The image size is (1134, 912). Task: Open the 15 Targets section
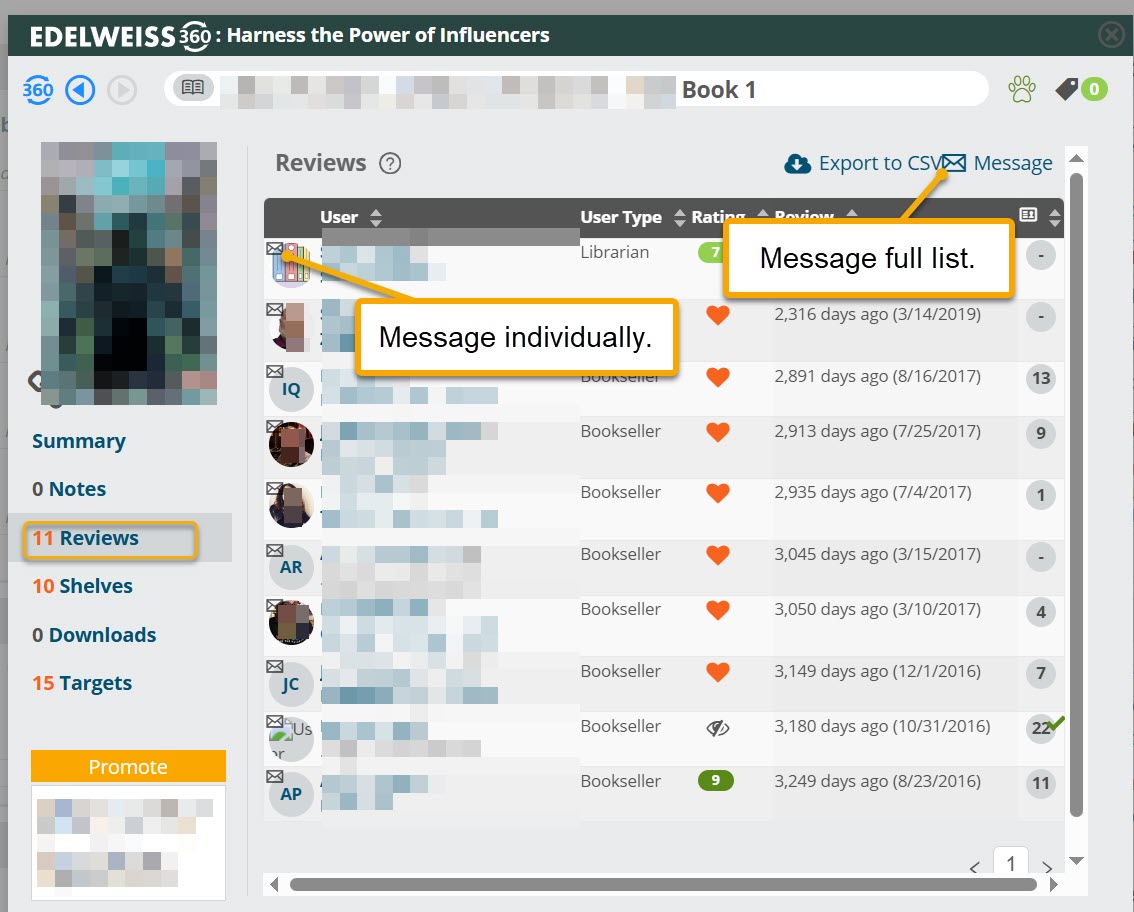pos(82,683)
